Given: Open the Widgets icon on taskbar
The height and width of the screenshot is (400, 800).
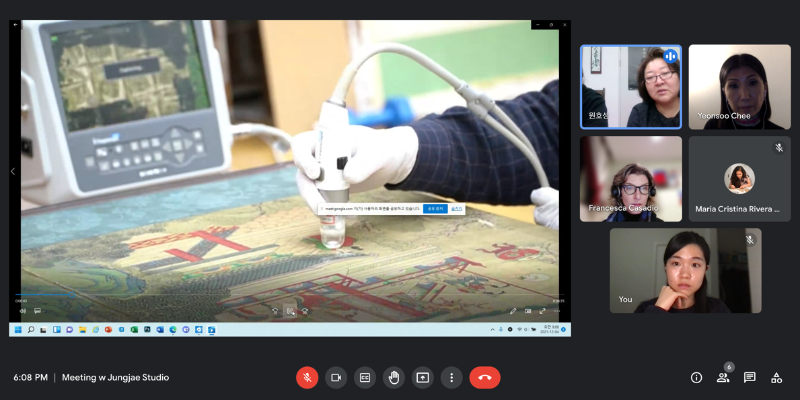Looking at the screenshot, I should (x=57, y=330).
